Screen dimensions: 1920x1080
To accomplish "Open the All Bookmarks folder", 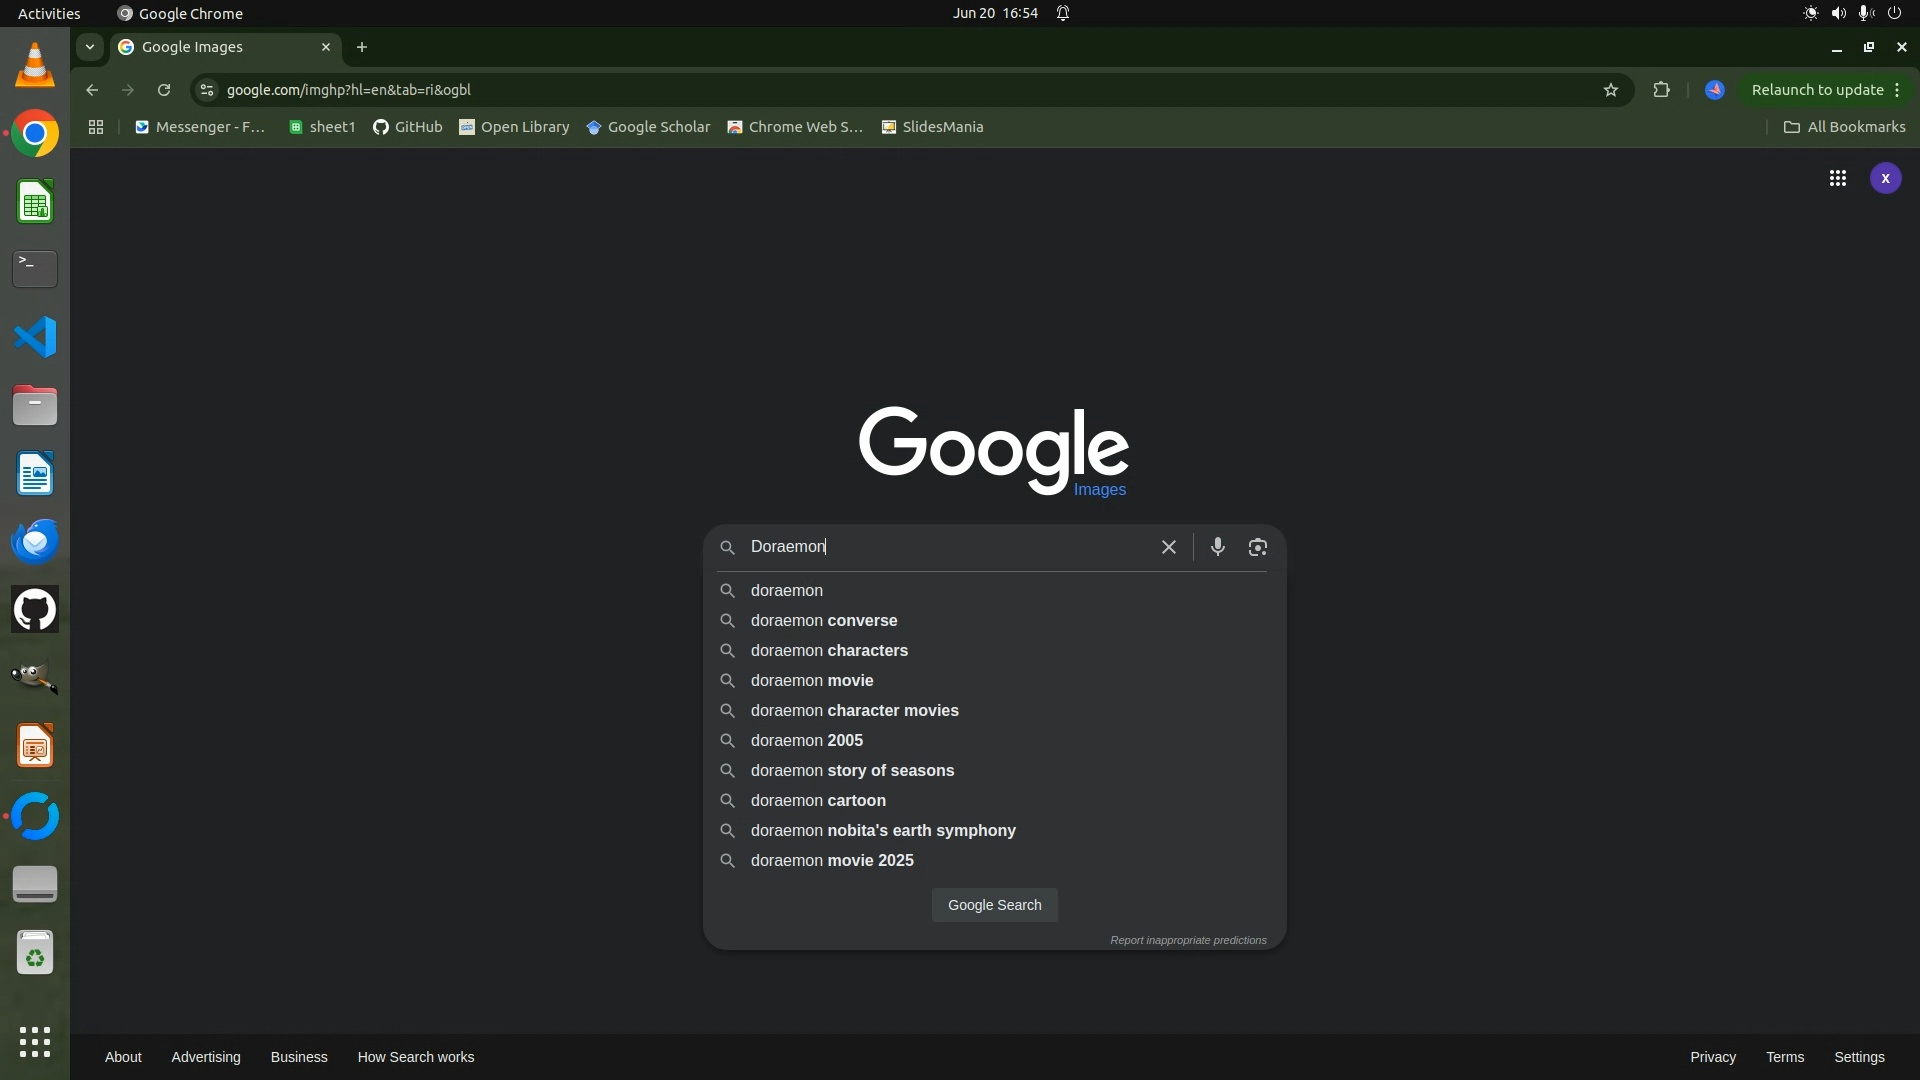I will point(1844,127).
